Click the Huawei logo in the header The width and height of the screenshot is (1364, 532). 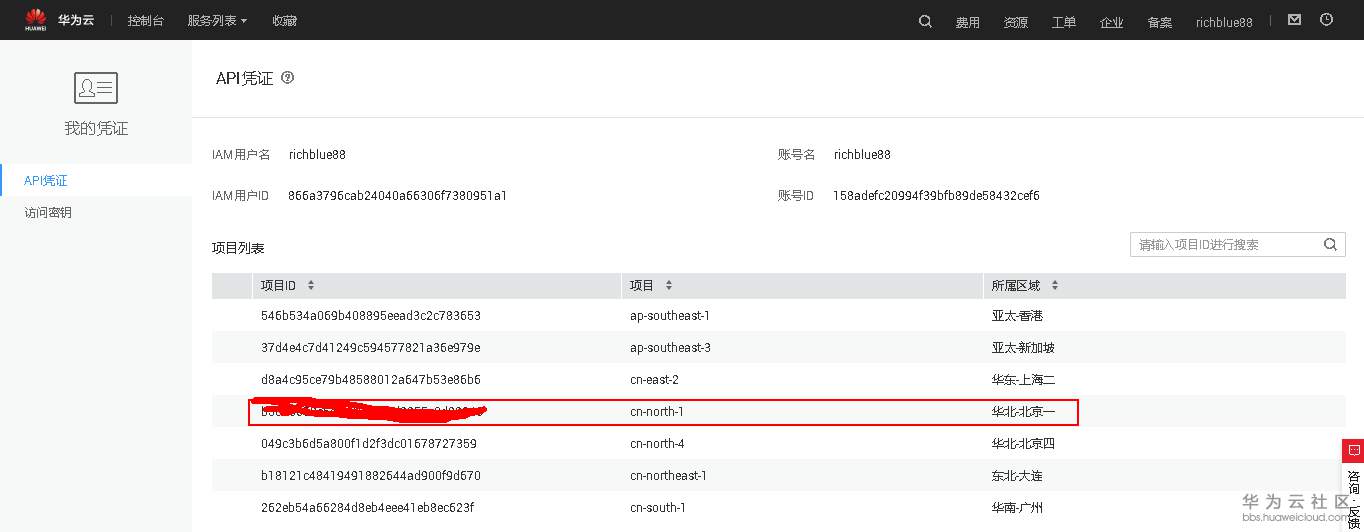click(36, 20)
